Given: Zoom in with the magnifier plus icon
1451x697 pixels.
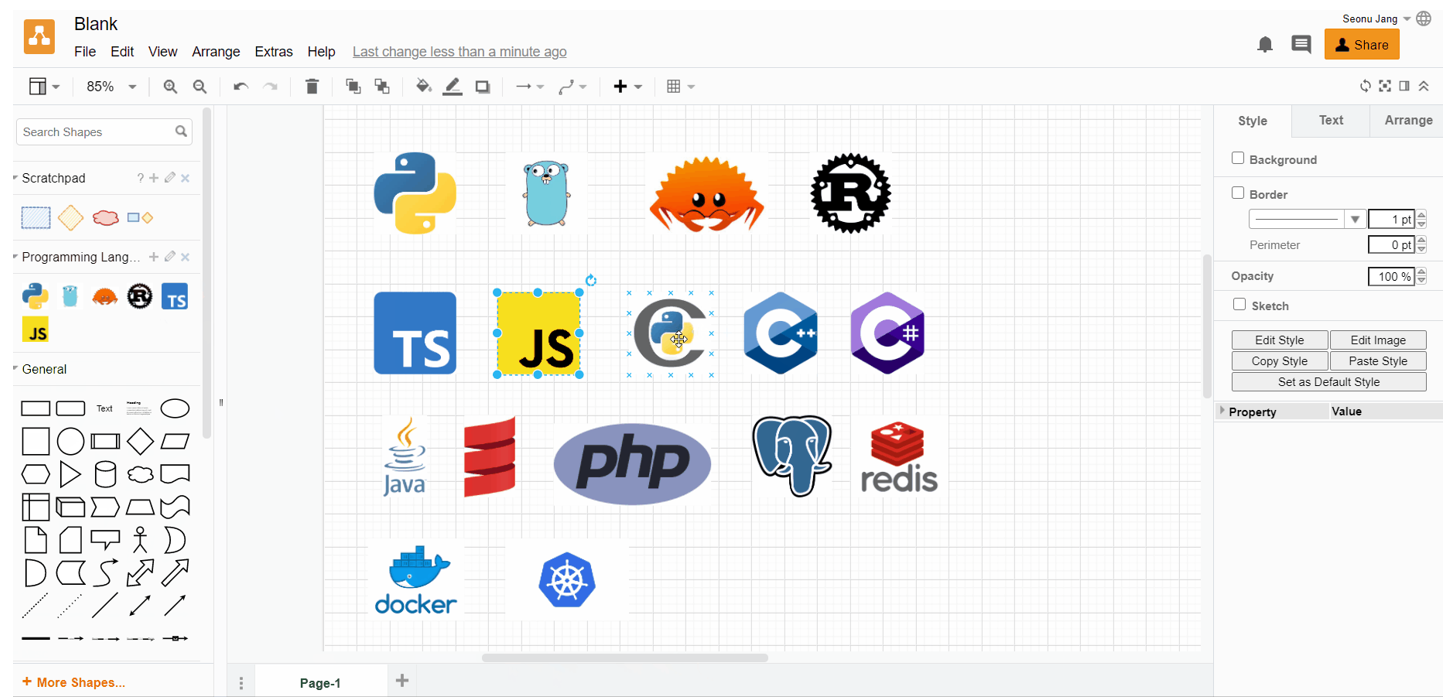Looking at the screenshot, I should click(170, 87).
